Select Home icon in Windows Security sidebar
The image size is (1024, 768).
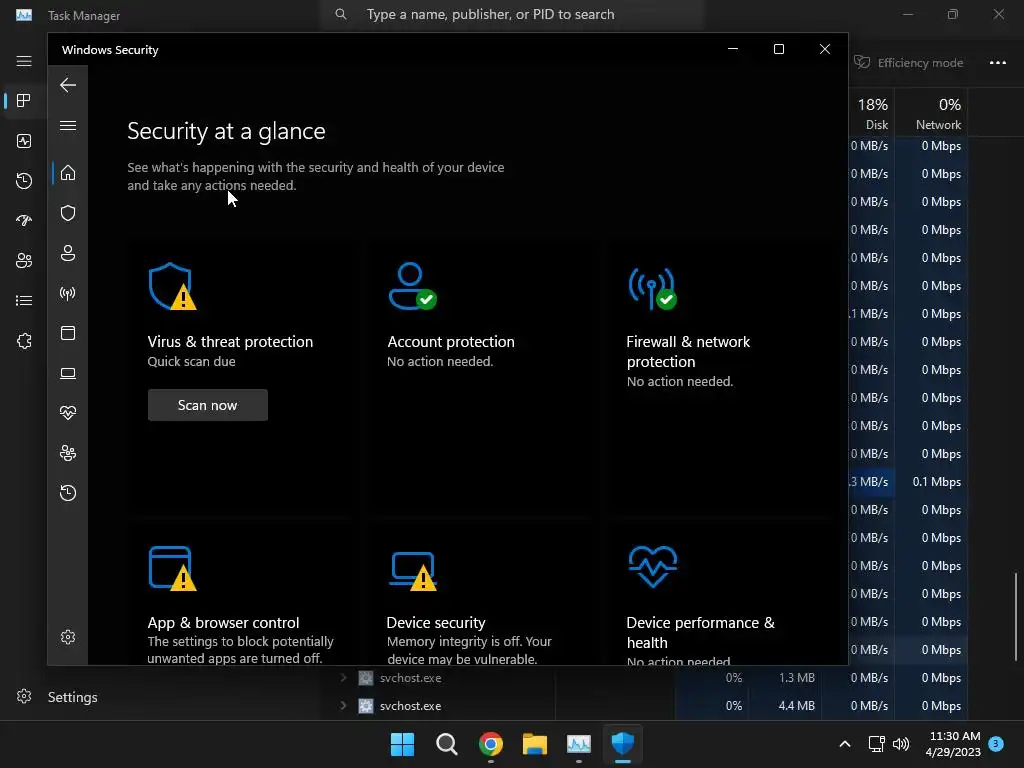(x=68, y=173)
